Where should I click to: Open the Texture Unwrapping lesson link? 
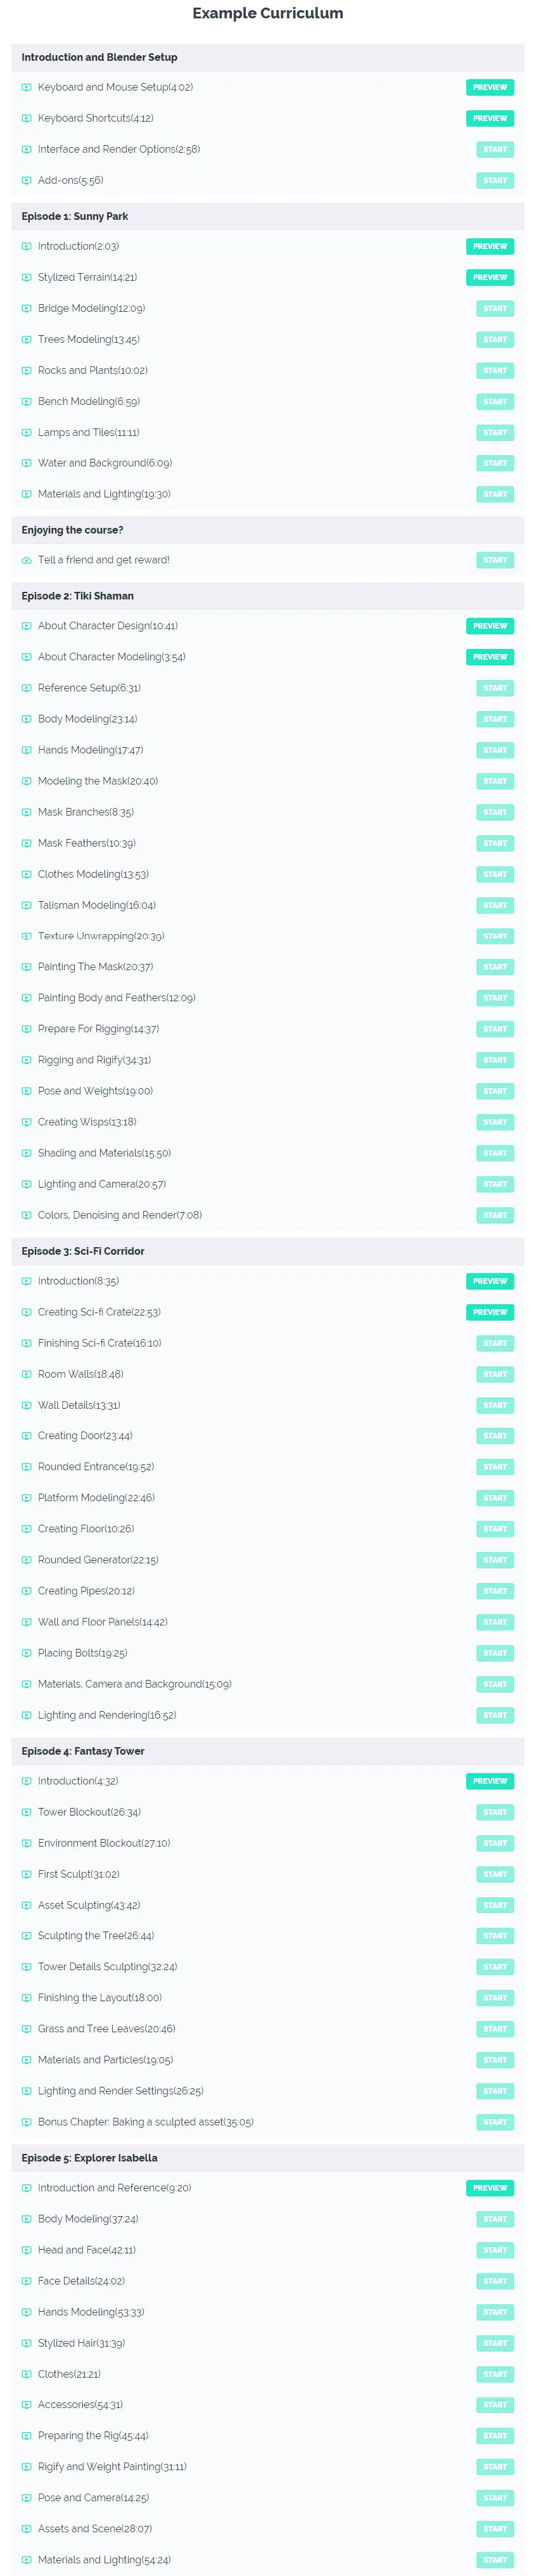[x=101, y=936]
